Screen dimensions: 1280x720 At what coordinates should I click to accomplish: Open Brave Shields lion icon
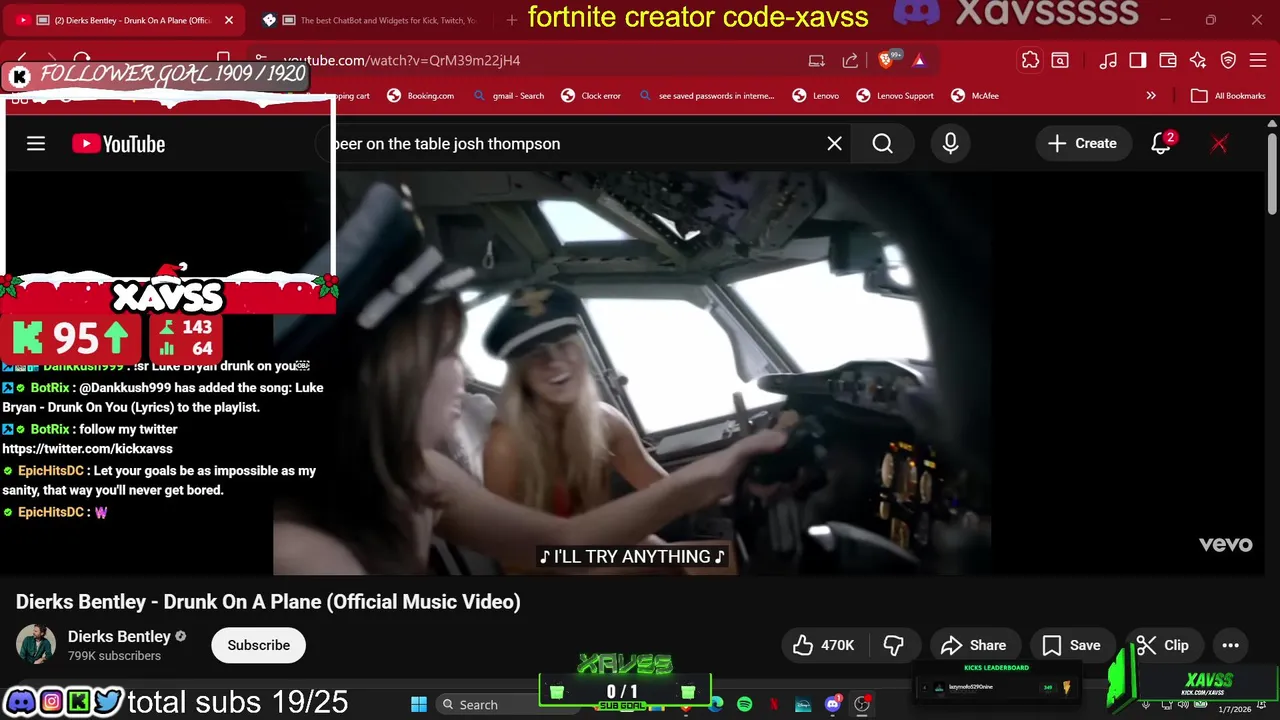887,60
